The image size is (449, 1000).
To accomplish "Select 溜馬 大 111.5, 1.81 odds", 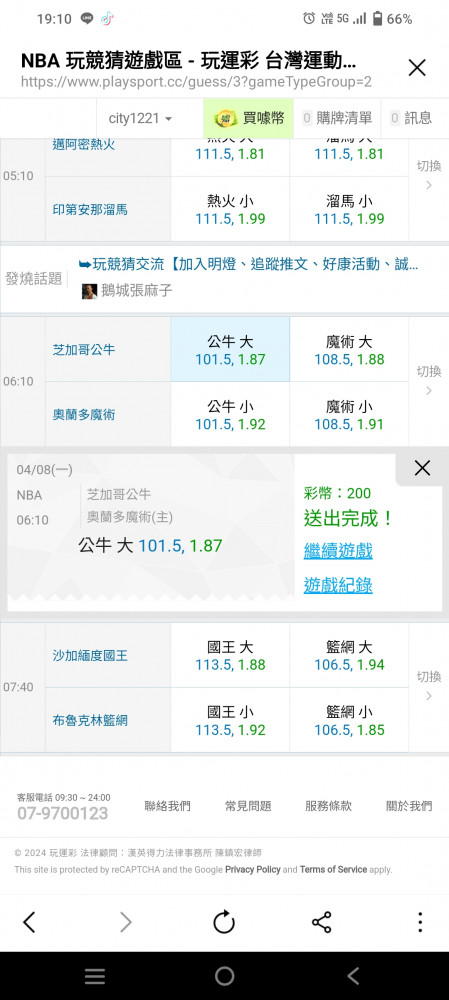I will click(x=349, y=154).
